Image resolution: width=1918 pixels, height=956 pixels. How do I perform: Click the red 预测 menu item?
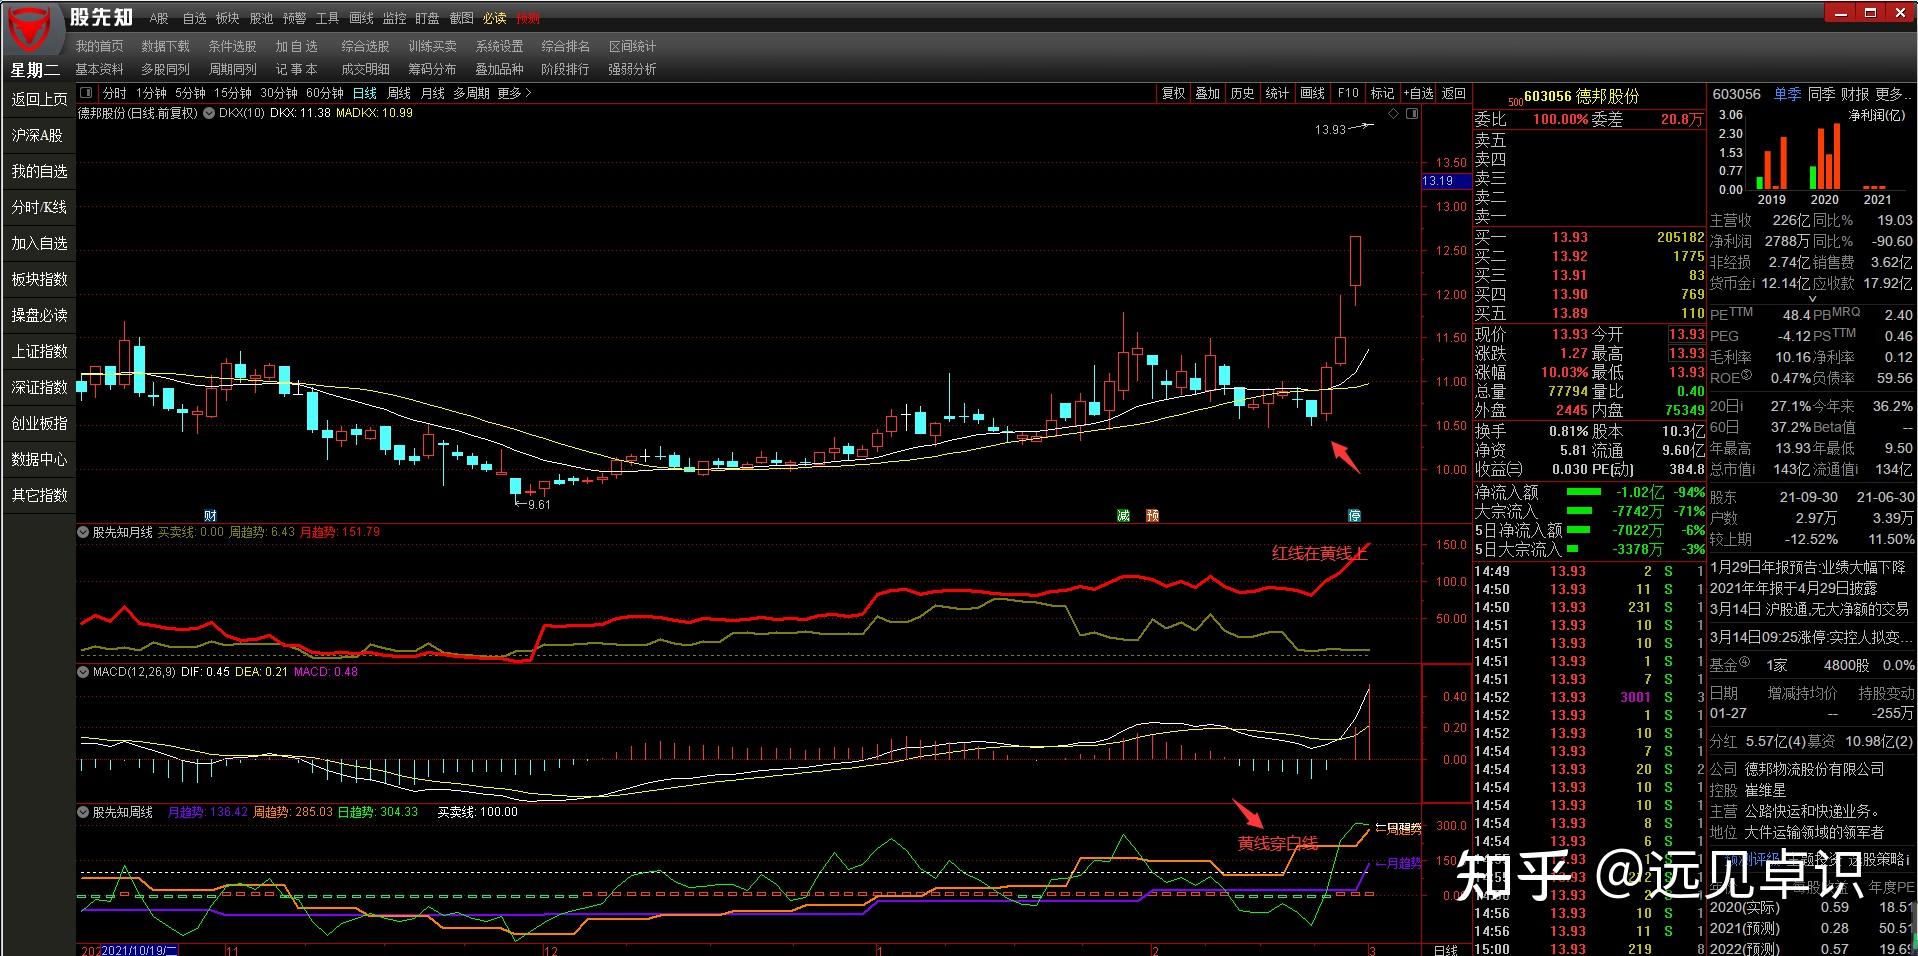point(527,18)
